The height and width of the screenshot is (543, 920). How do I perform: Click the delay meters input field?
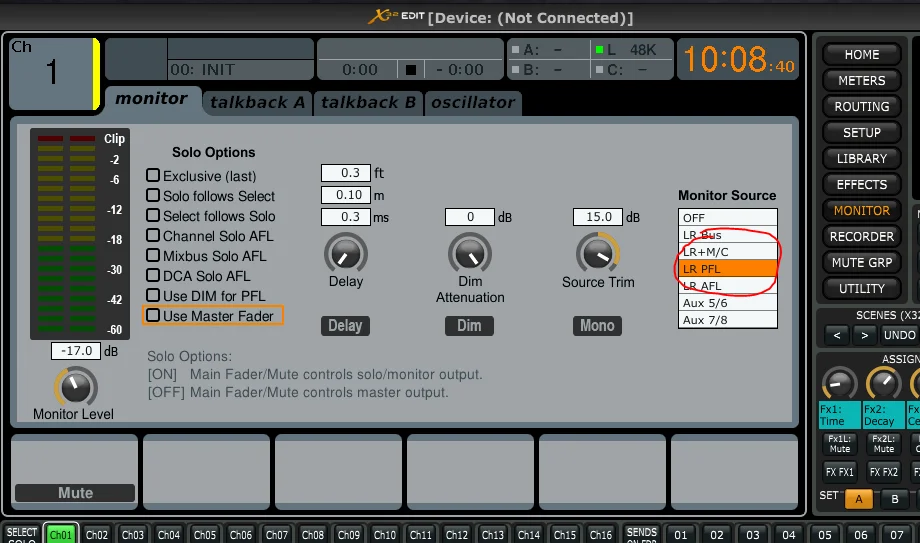point(346,195)
